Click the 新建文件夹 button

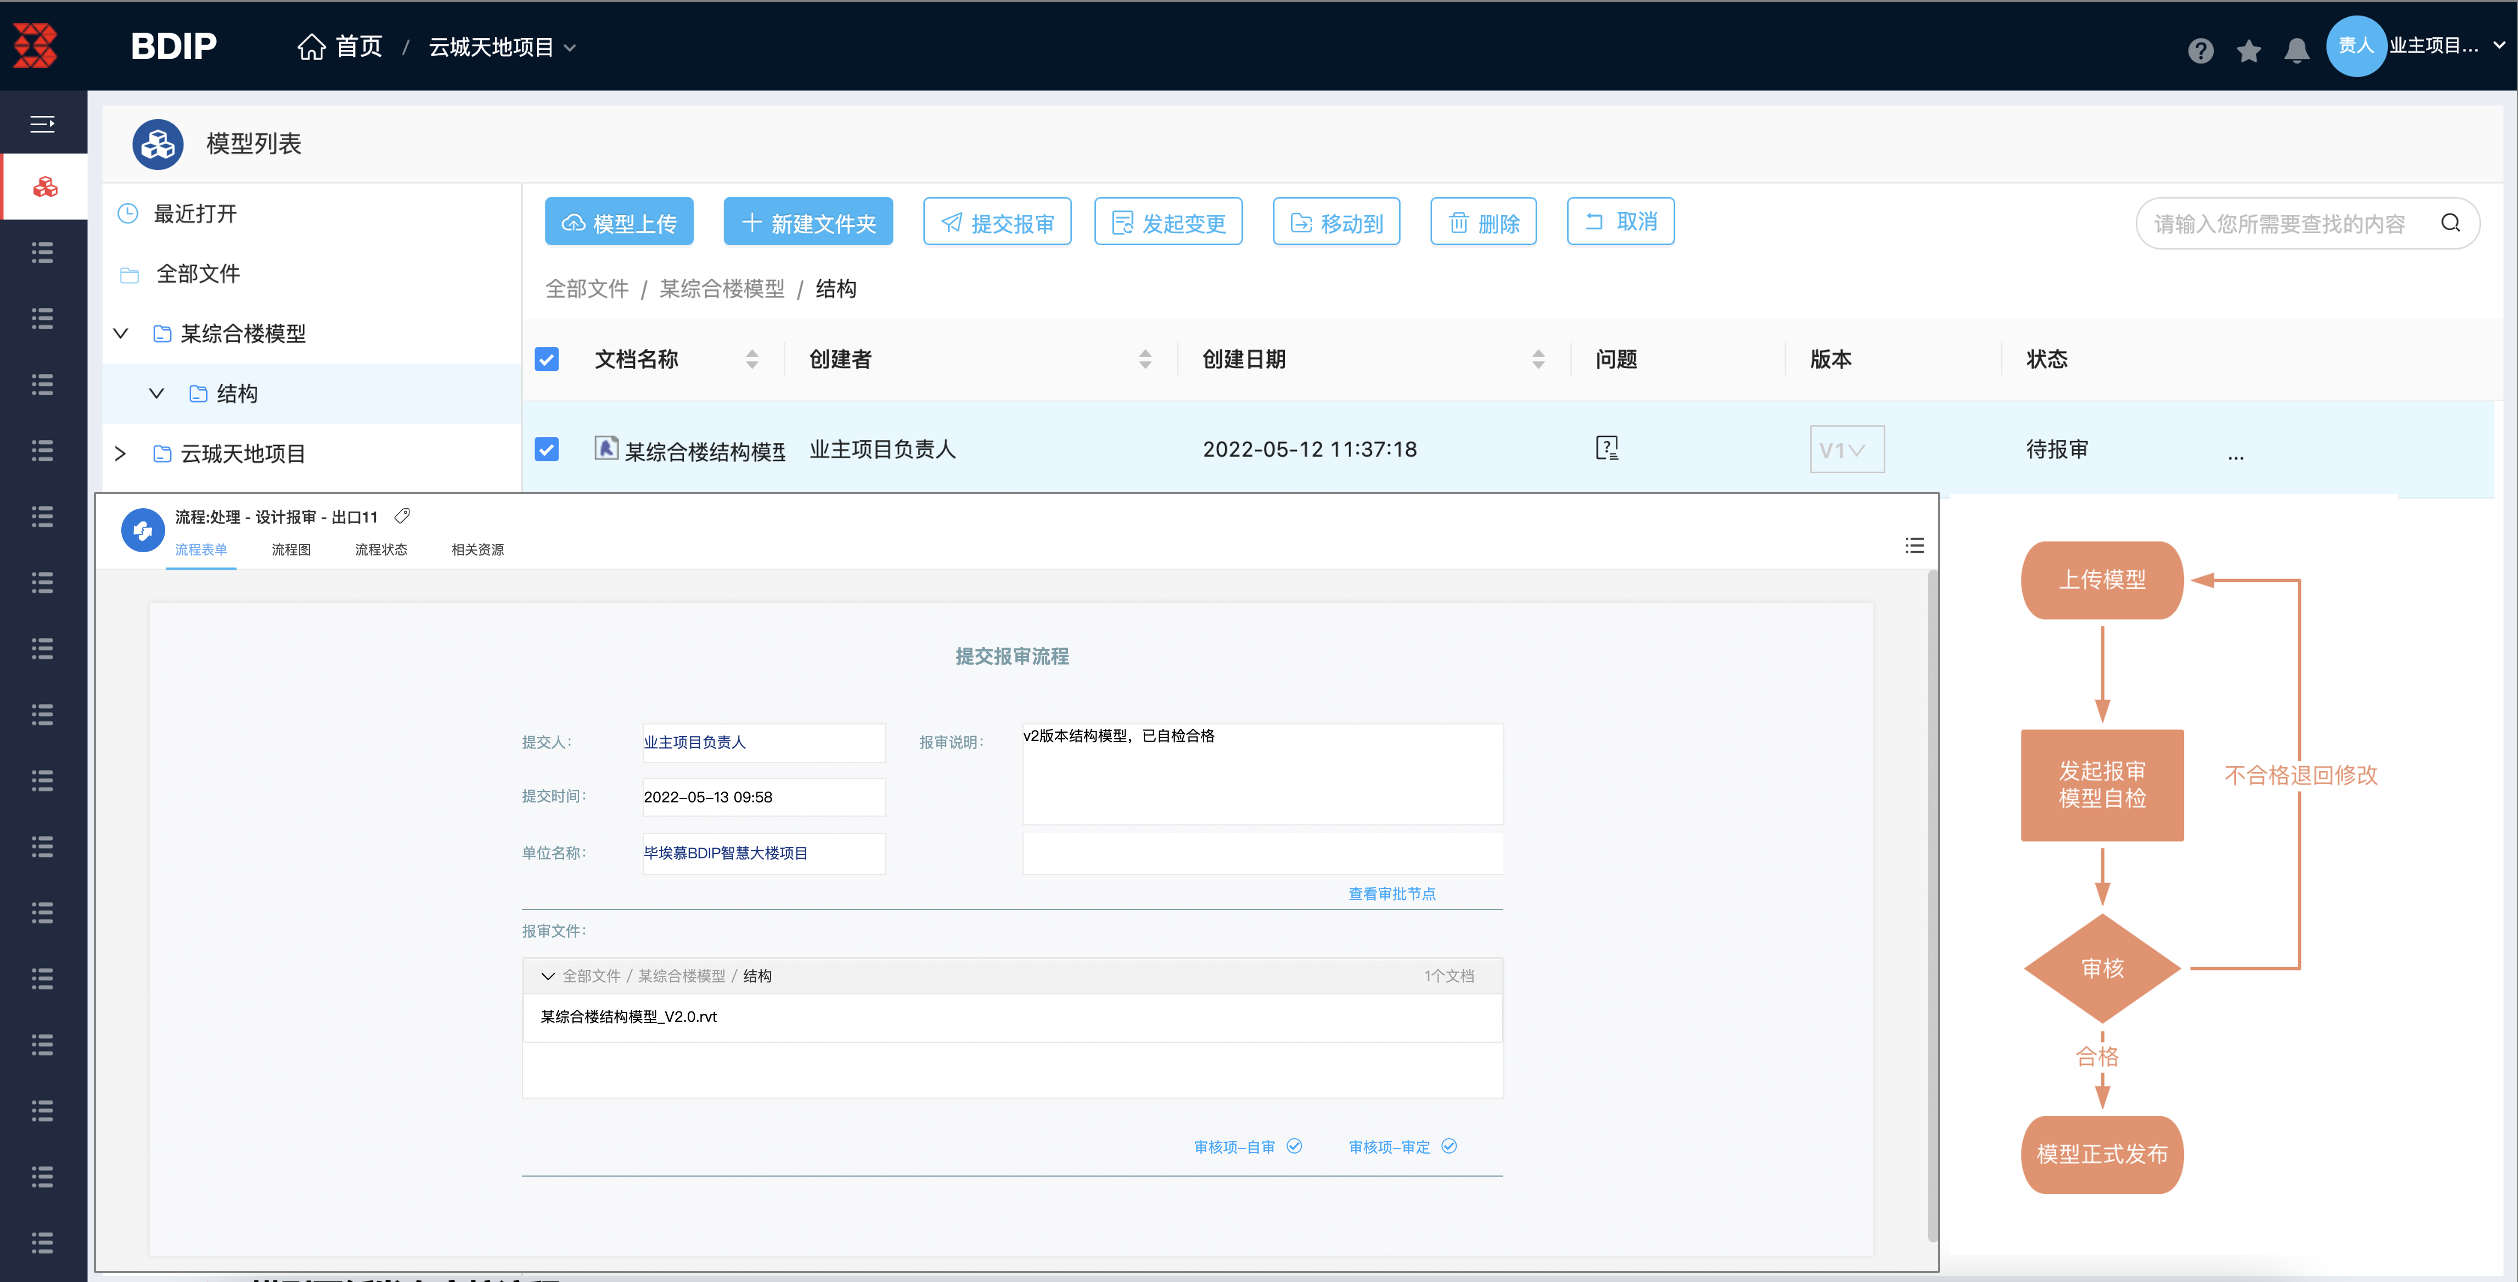tap(808, 222)
